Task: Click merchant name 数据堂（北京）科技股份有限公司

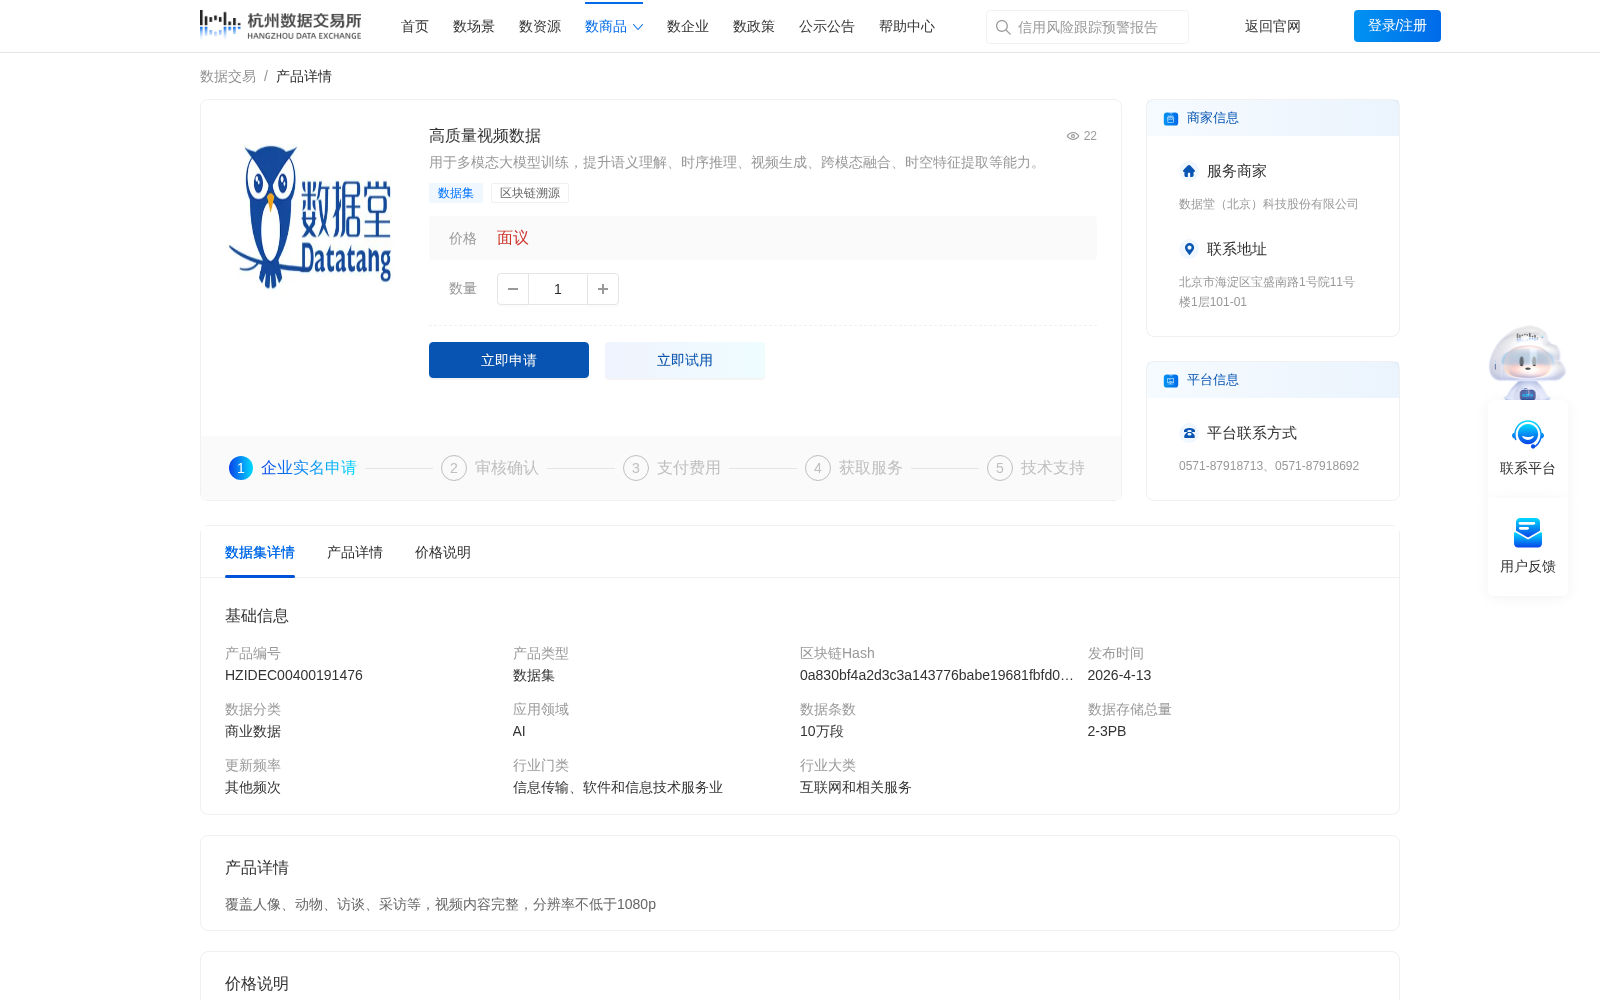Action: coord(1269,204)
